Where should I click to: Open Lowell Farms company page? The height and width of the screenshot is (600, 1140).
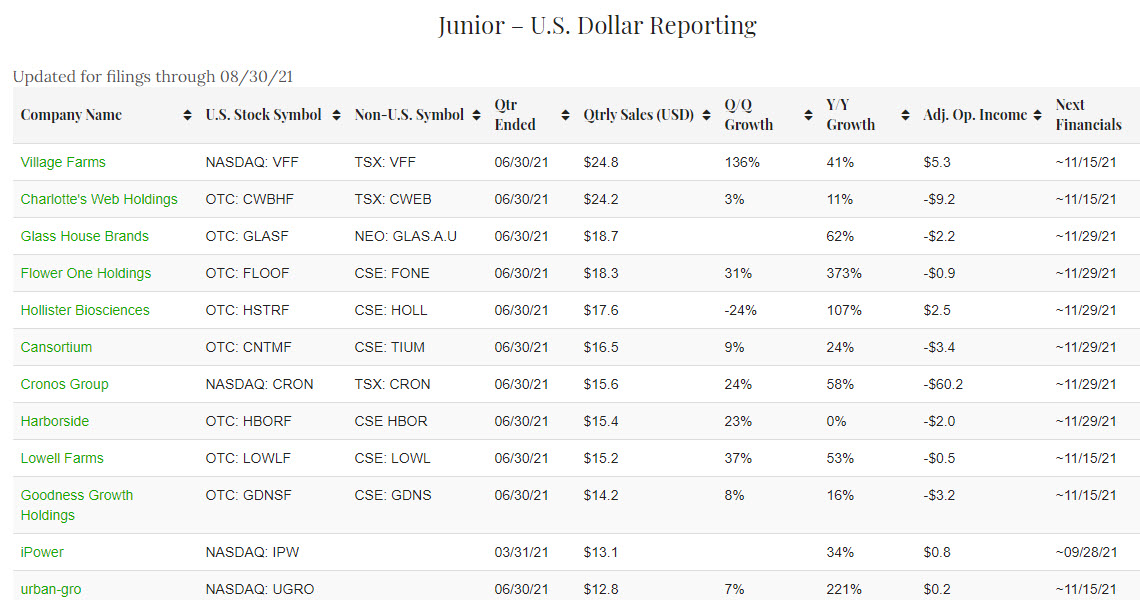[x=62, y=458]
